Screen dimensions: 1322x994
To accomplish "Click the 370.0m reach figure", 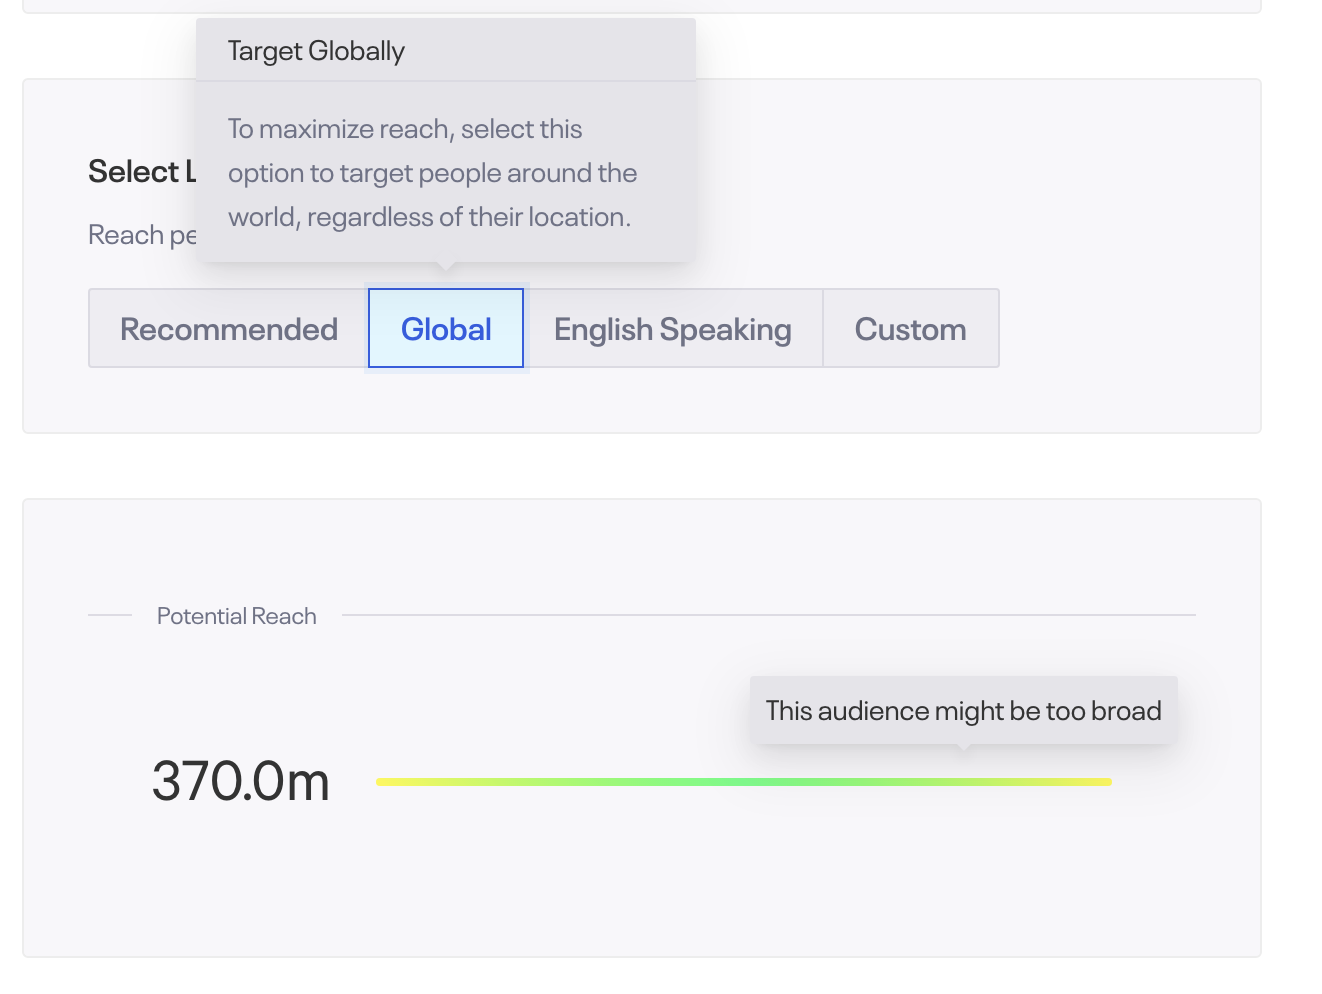I will pos(241,781).
